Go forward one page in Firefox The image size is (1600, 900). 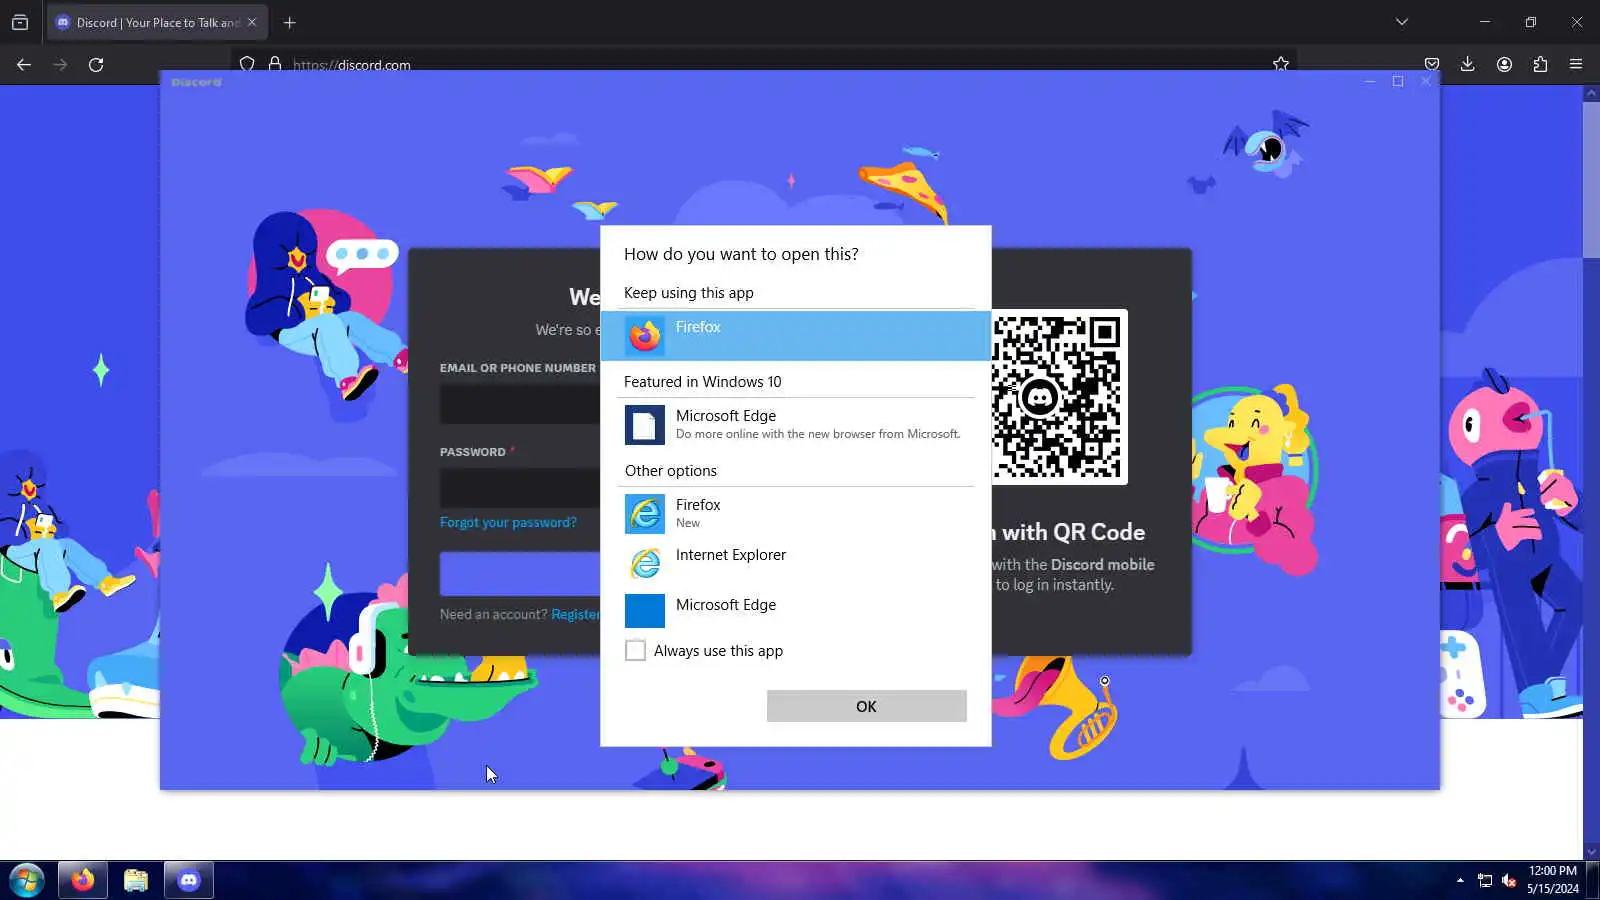[60, 65]
